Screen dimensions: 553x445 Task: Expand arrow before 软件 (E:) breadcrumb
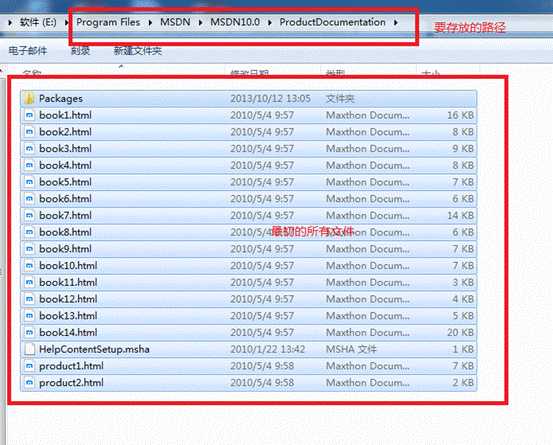[10, 23]
